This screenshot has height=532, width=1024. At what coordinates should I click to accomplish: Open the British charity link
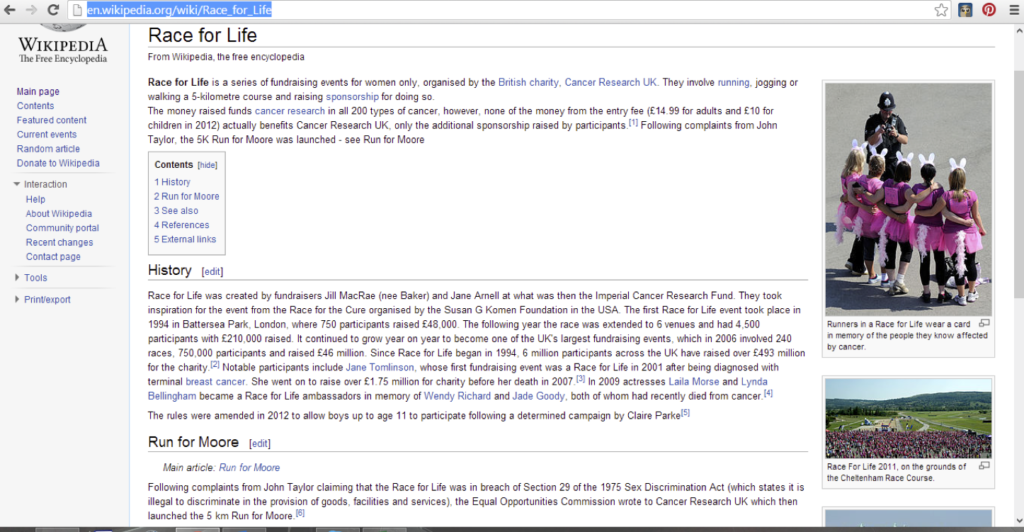528,82
